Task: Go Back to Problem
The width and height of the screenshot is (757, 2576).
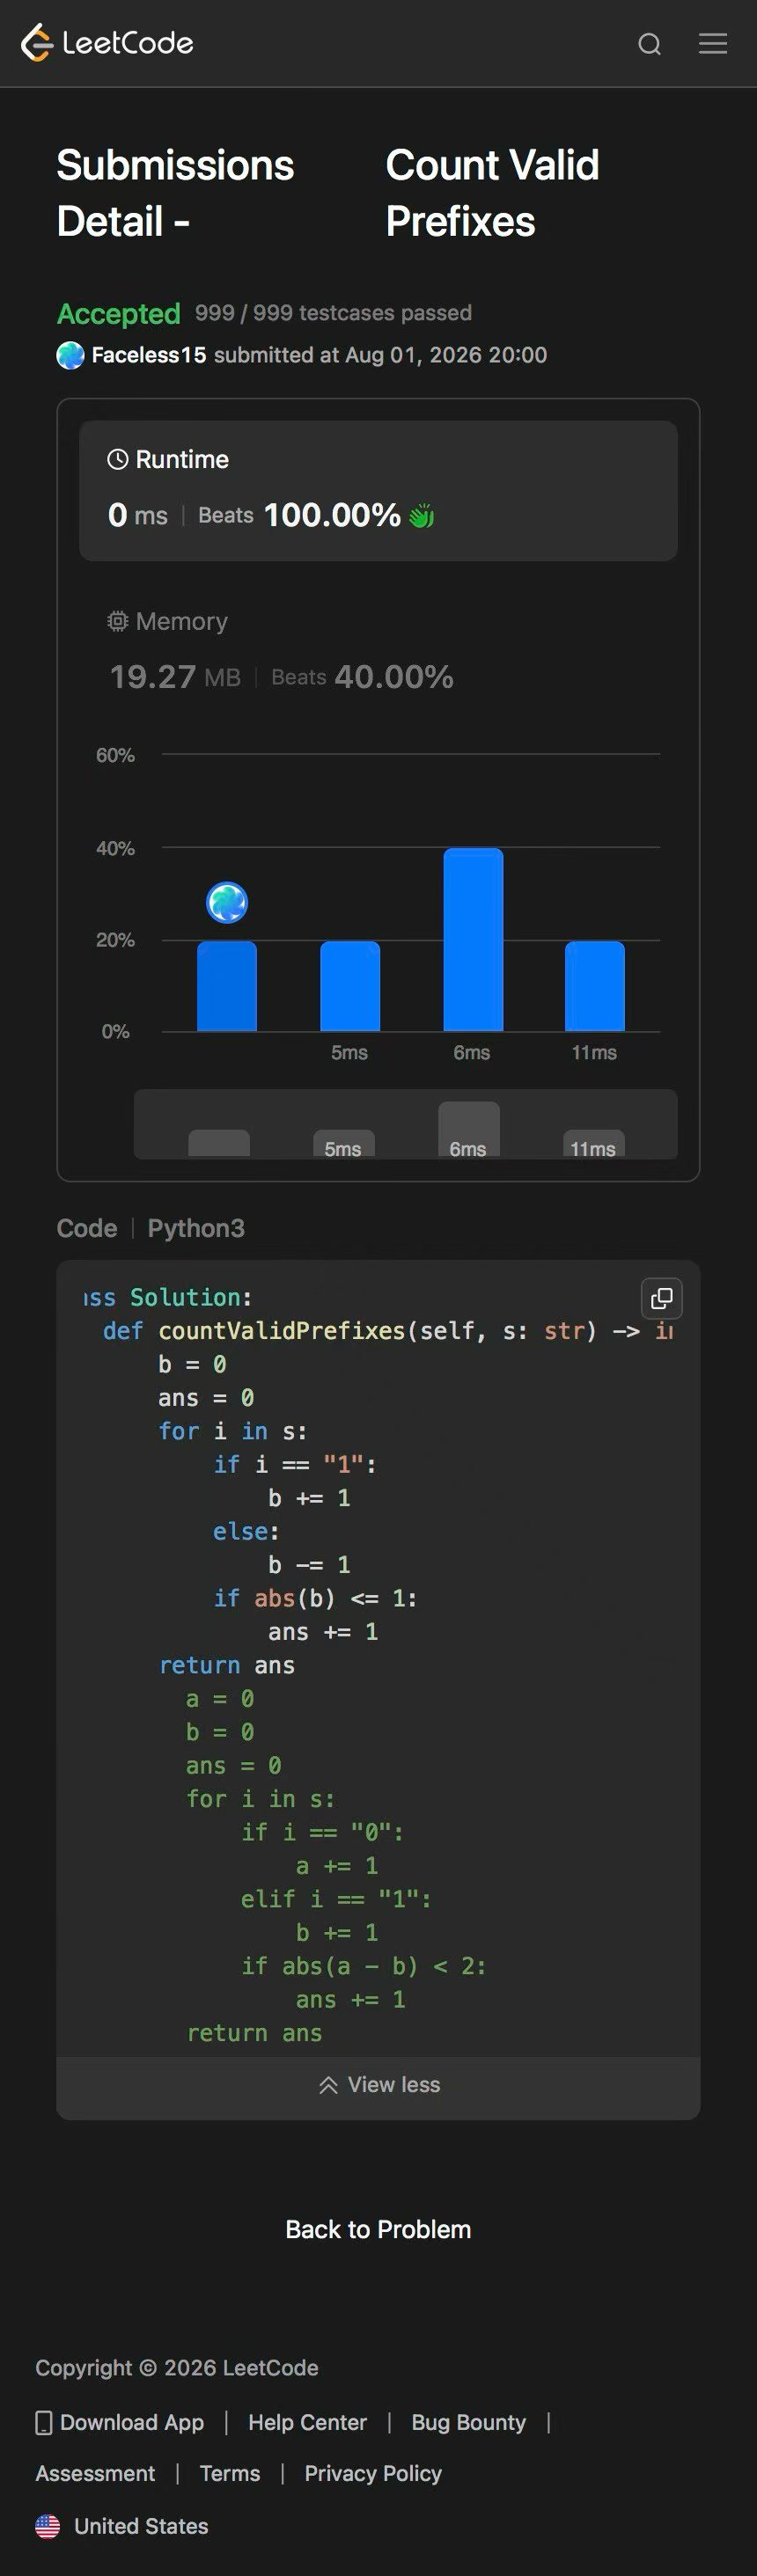Action: 378,2229
